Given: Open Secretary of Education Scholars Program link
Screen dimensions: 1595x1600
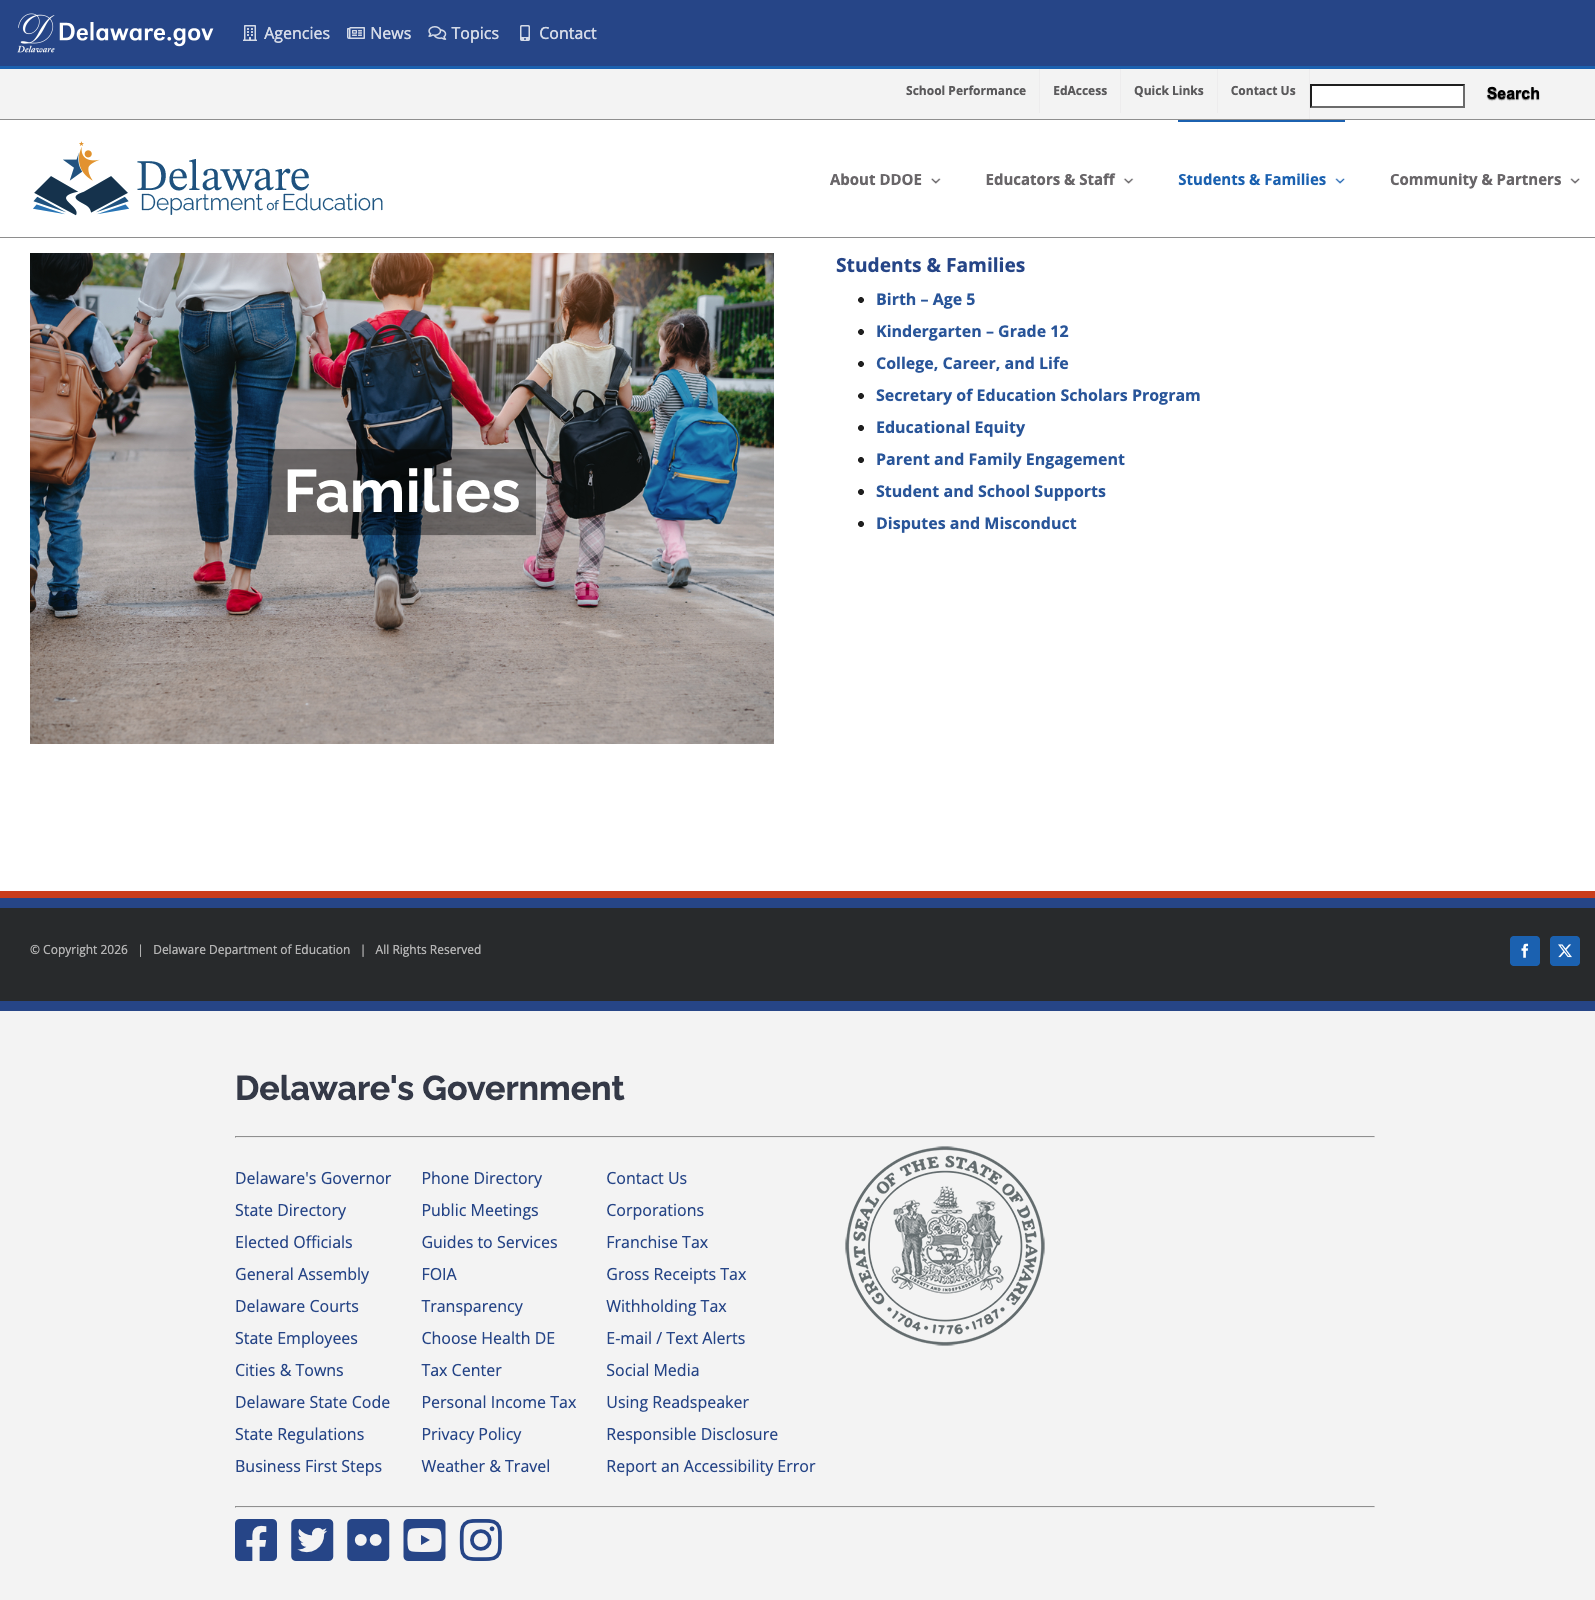Looking at the screenshot, I should (1038, 395).
